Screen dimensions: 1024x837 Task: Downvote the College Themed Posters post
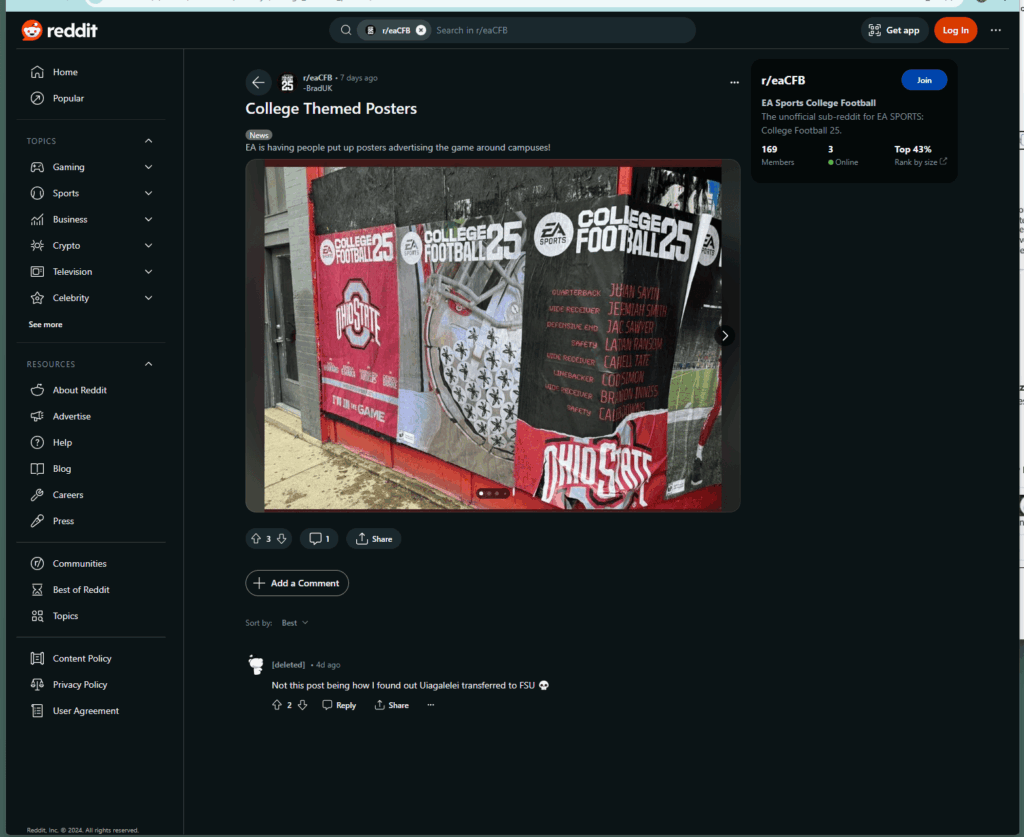(282, 539)
